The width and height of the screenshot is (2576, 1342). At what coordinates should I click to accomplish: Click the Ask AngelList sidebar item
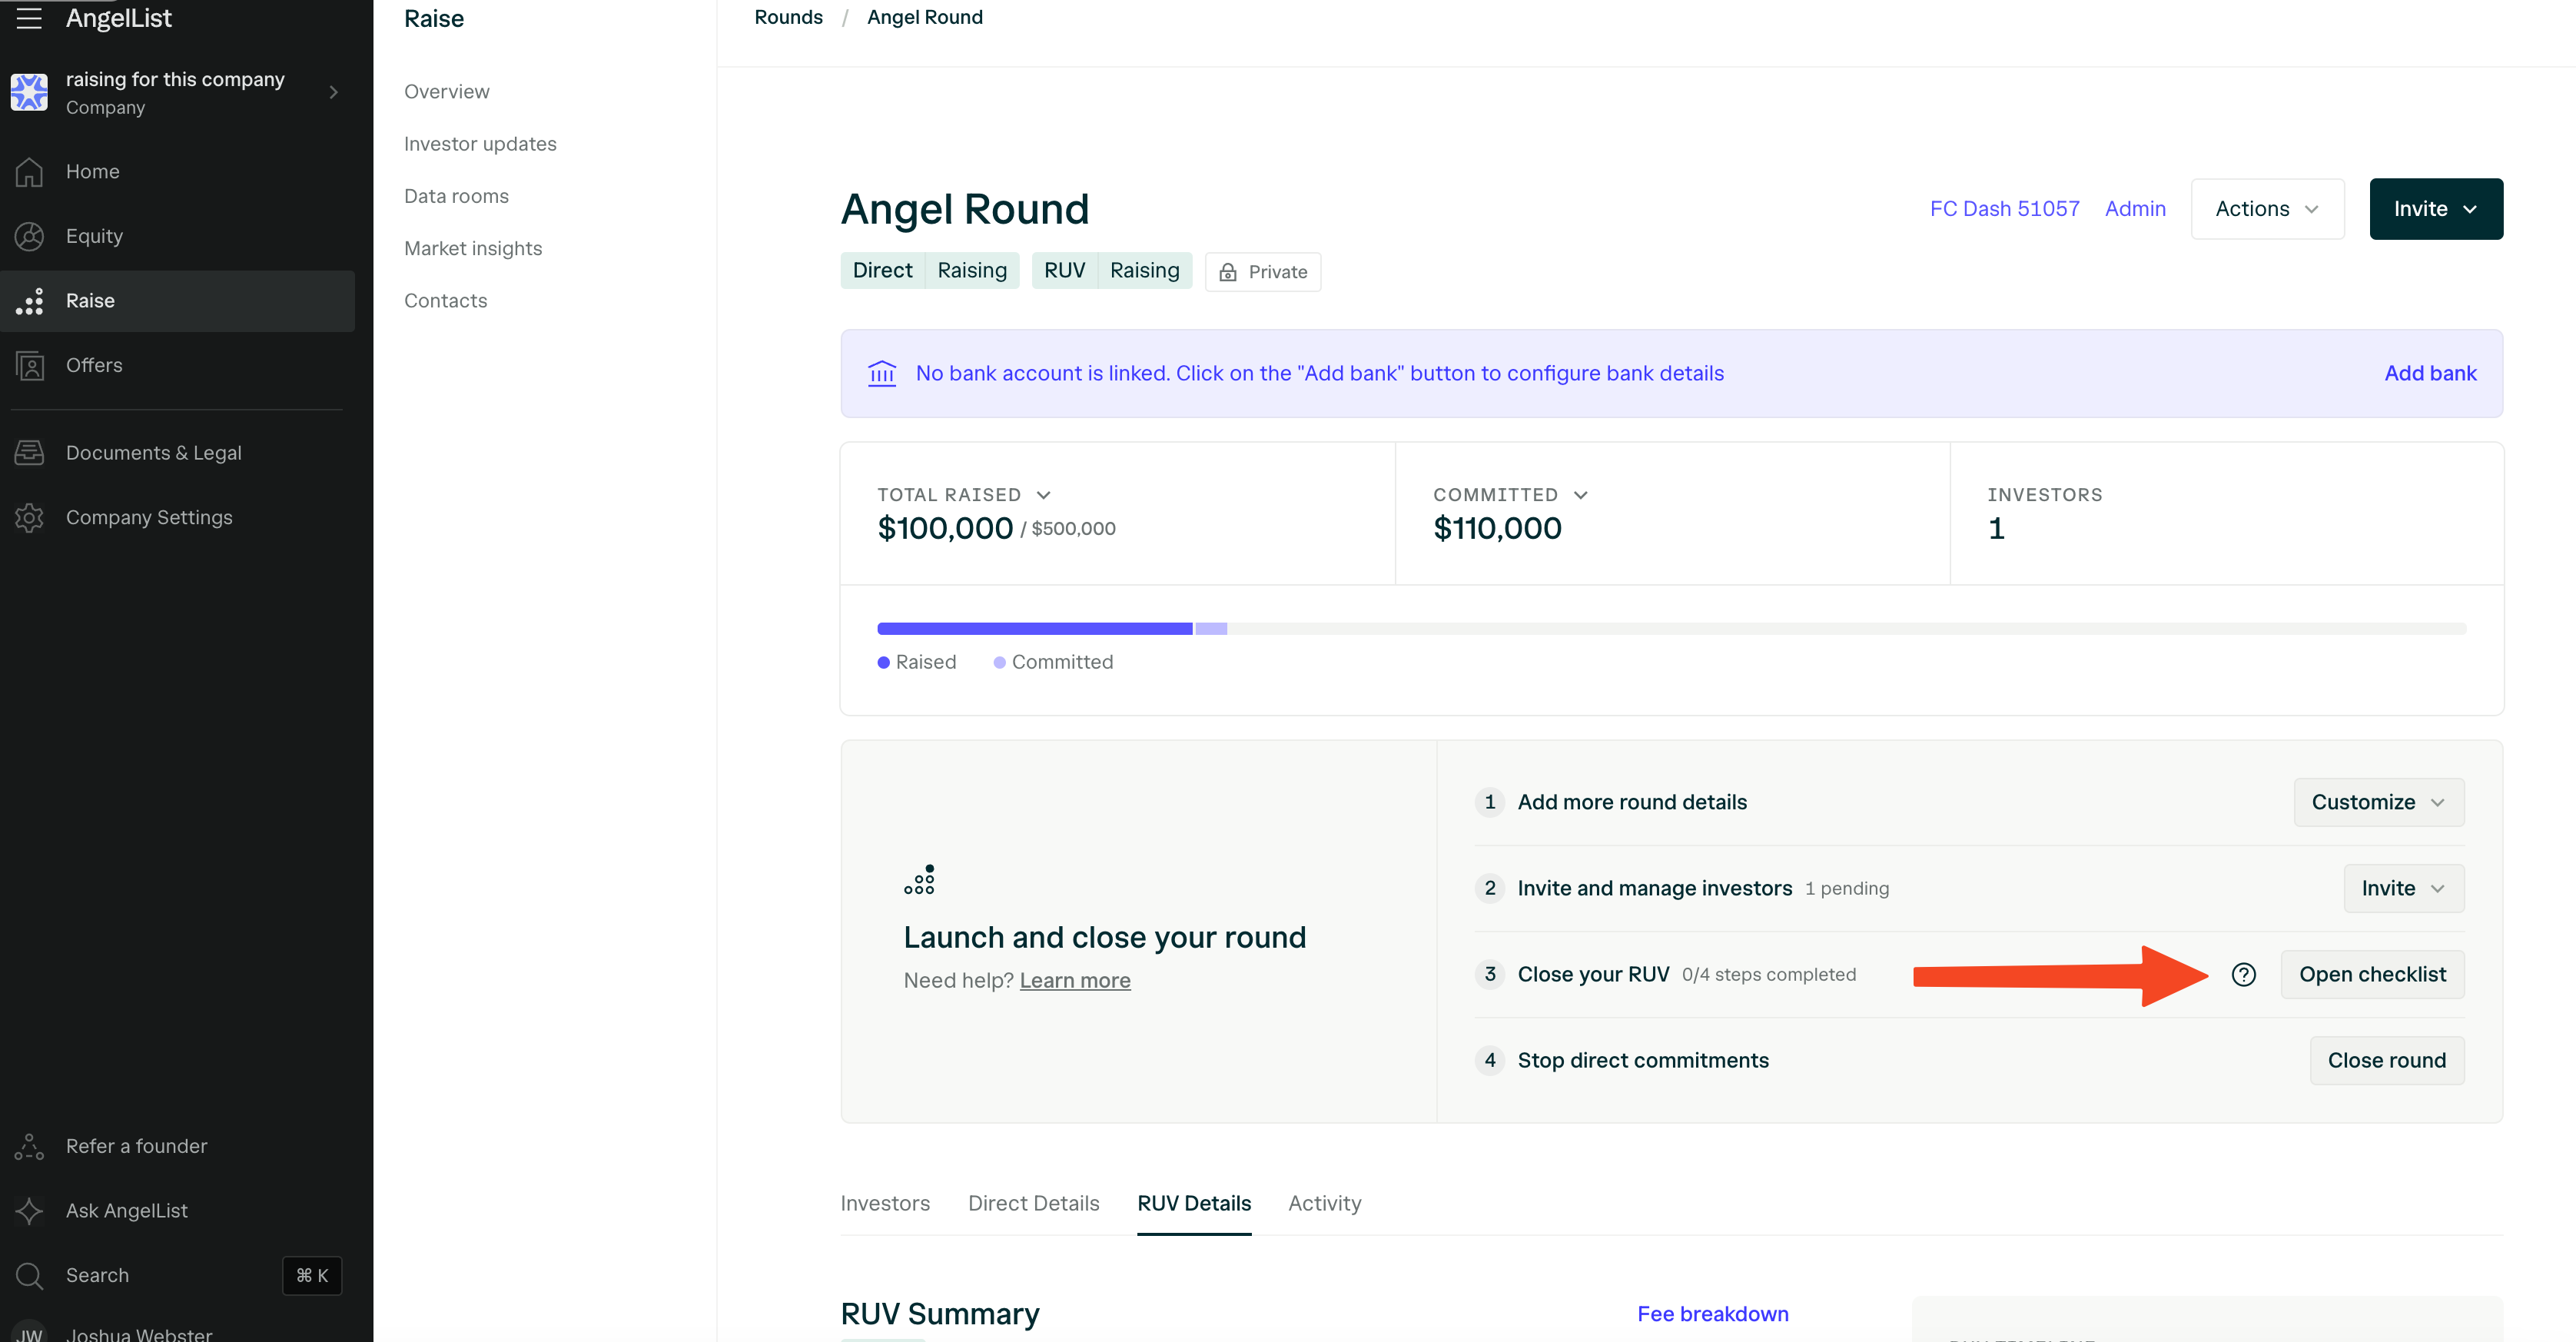[x=178, y=1211]
